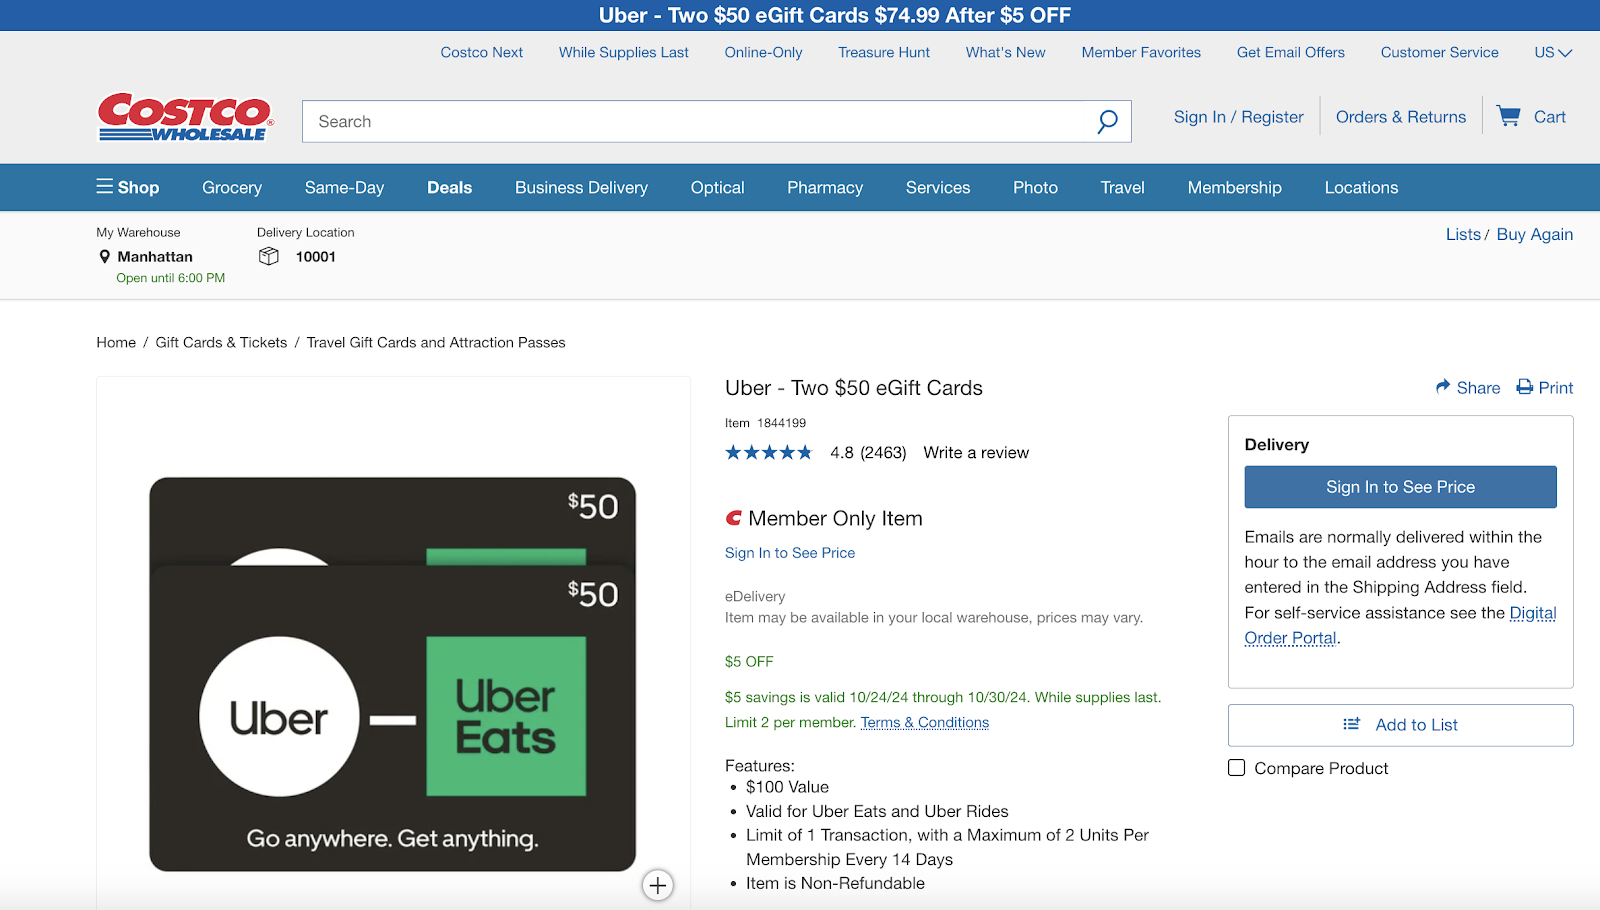1600x910 pixels.
Task: Open Terms & Conditions link
Action: point(924,722)
